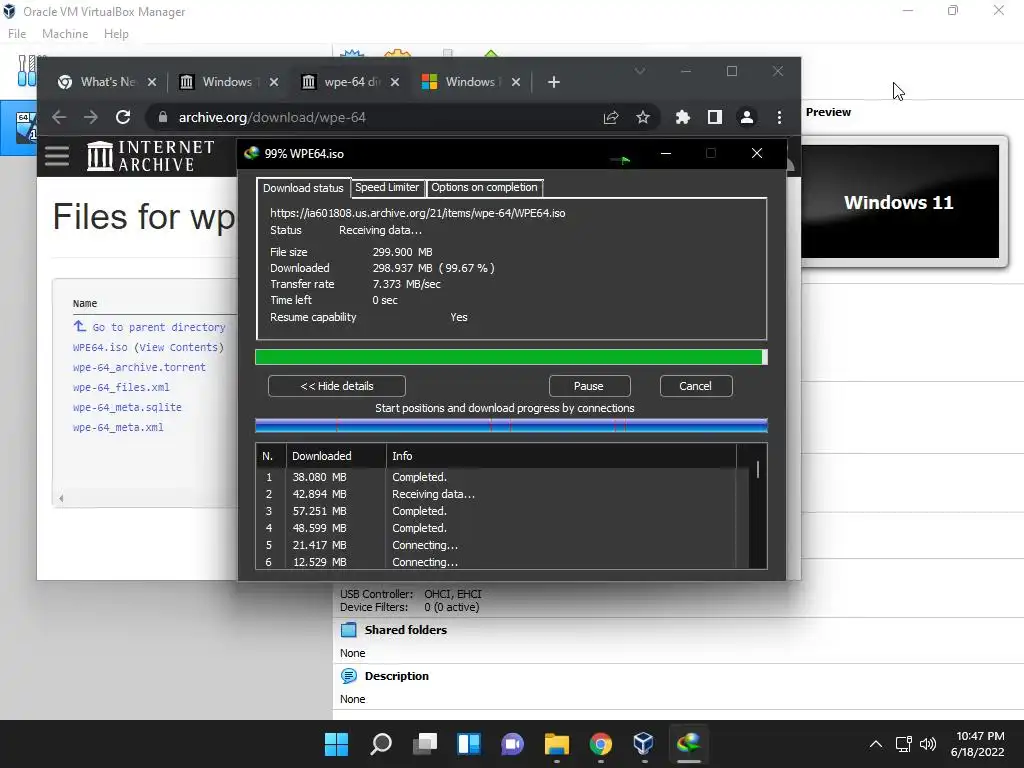The image size is (1024, 768).
Task: Click the Name column header in file listing
Action: coord(85,304)
